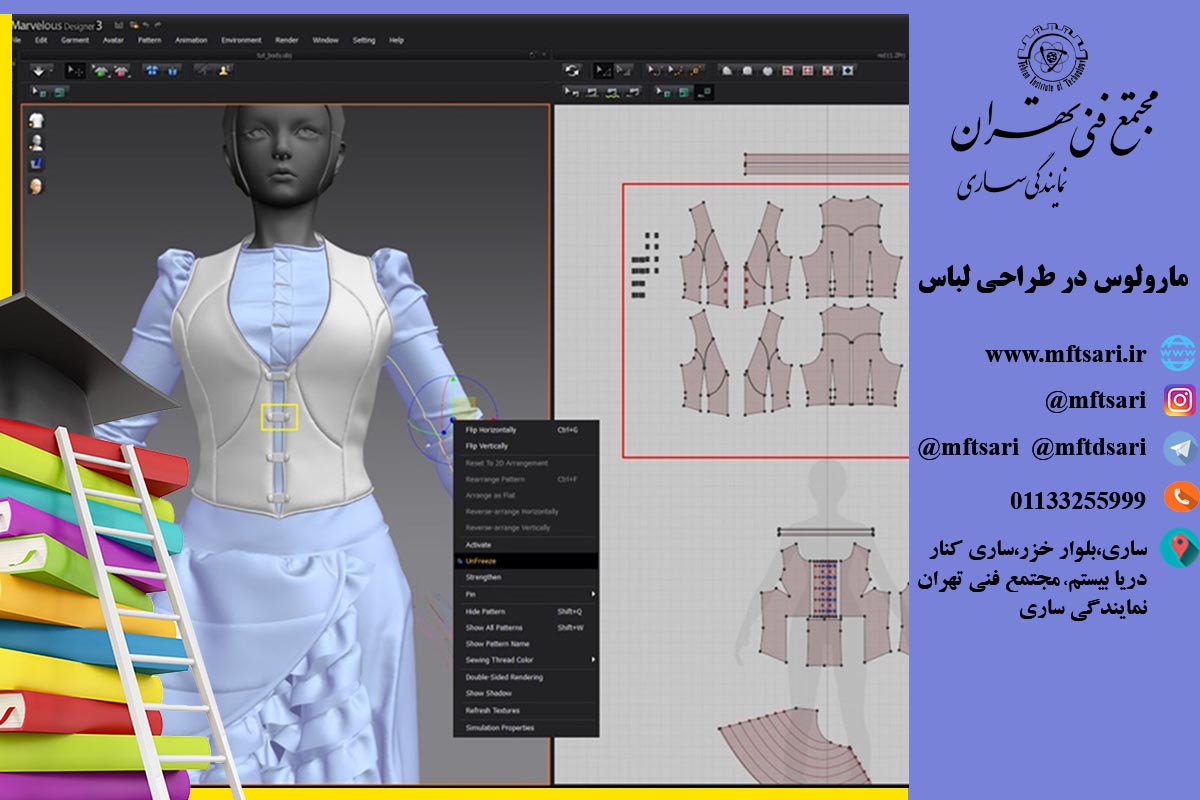The image size is (1200, 800).
Task: Select Activate in the context menu
Action: click(526, 544)
